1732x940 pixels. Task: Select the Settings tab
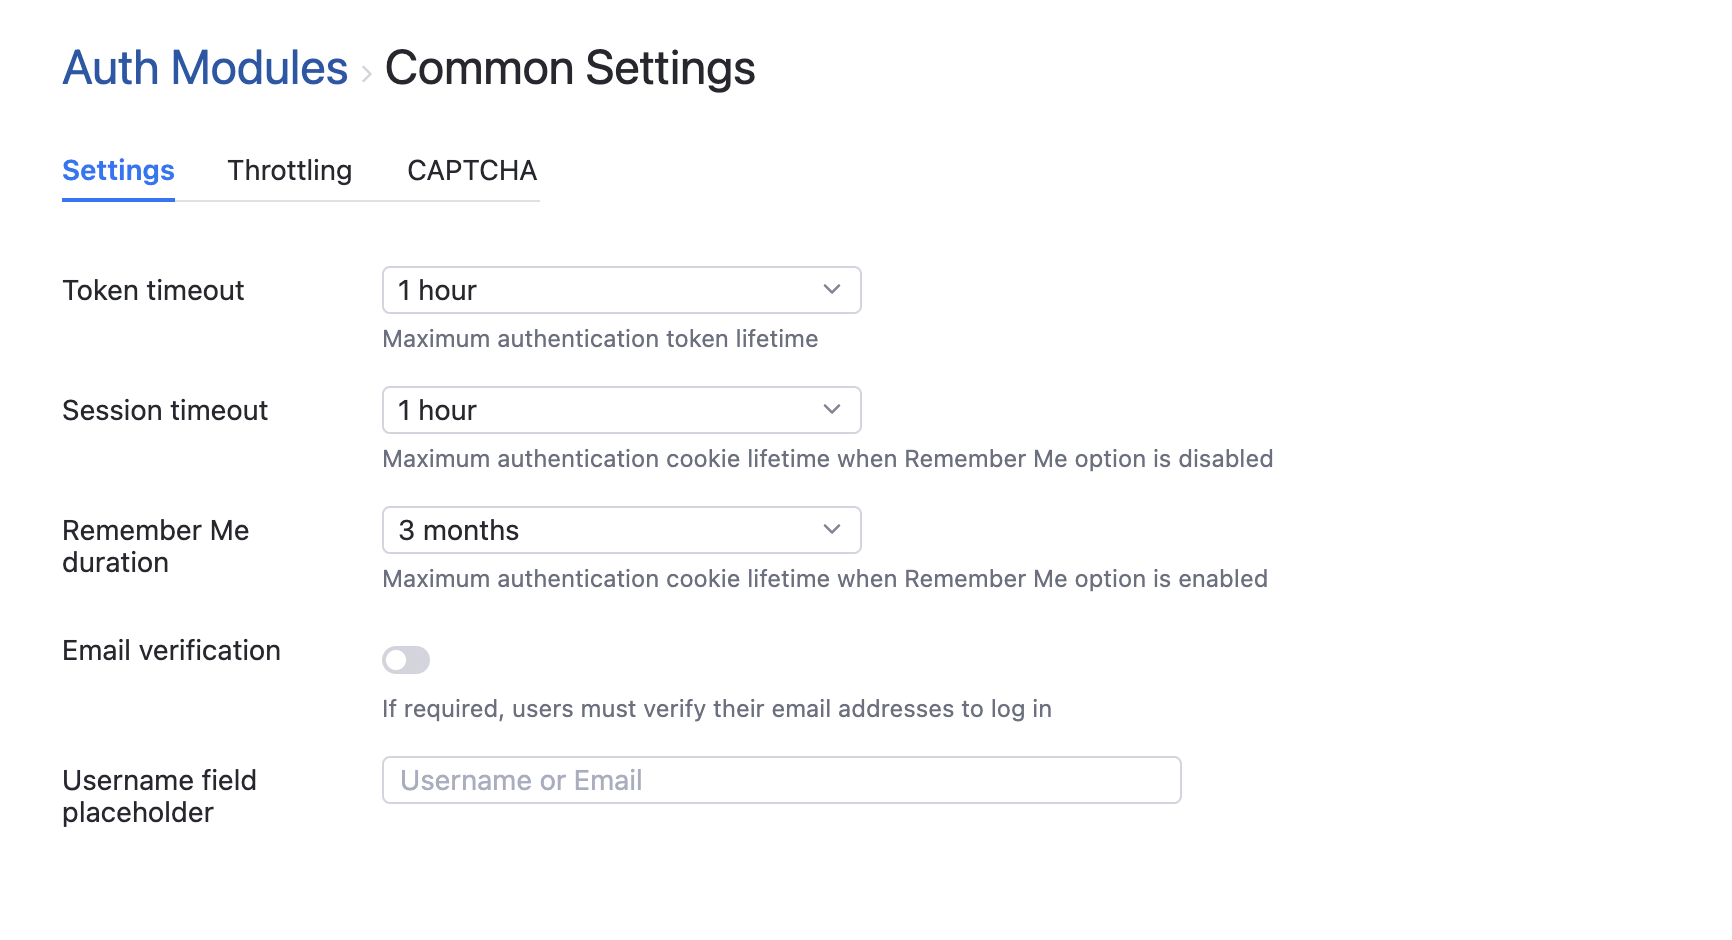[118, 170]
